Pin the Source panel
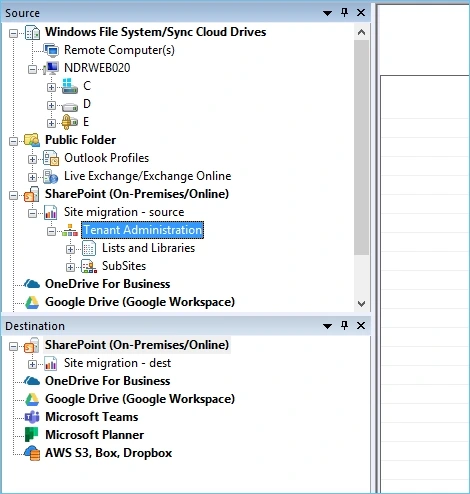Screen dimensions: 470x494 coord(344,13)
